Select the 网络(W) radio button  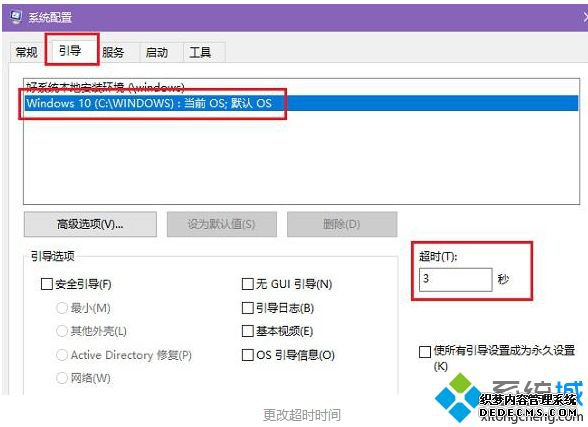point(62,378)
